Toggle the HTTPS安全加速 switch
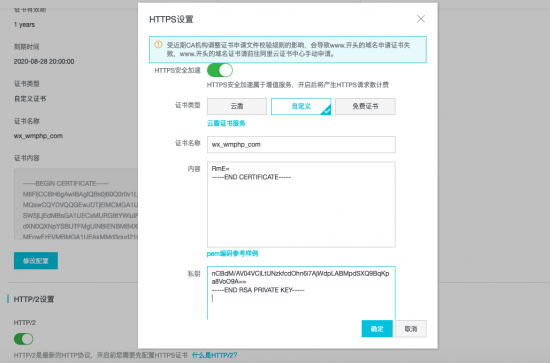The image size is (550, 363). click(x=220, y=70)
